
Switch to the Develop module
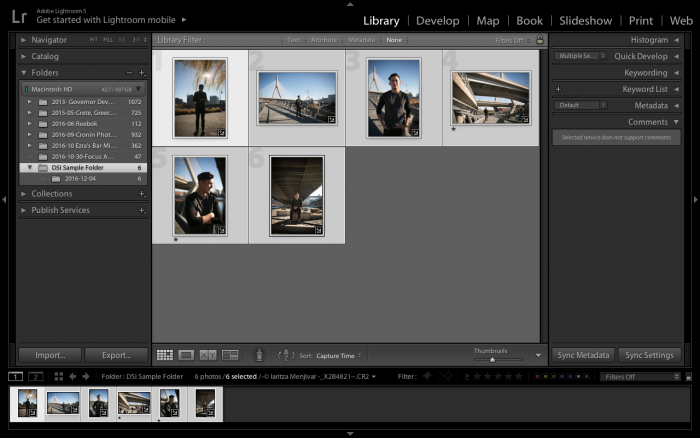coord(437,20)
